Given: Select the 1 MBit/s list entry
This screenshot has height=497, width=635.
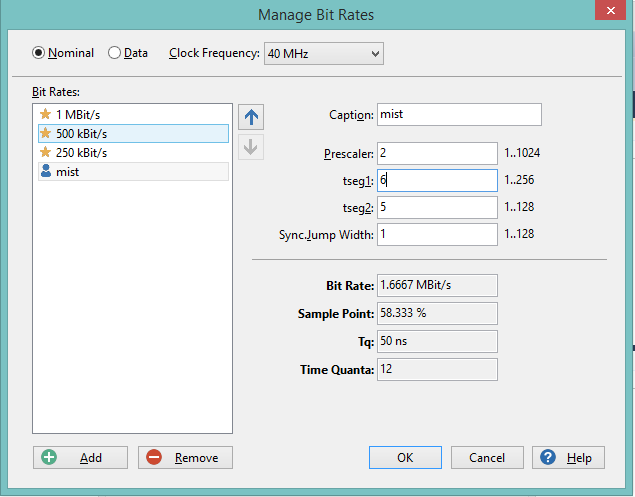Looking at the screenshot, I should [132, 114].
